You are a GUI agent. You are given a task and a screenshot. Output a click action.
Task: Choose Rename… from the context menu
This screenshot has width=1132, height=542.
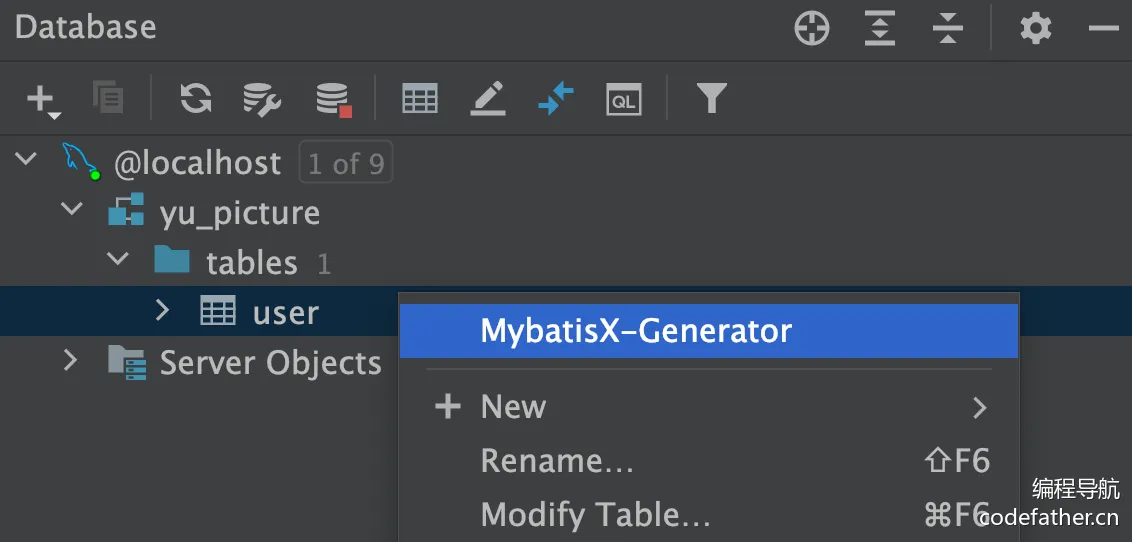709,460
